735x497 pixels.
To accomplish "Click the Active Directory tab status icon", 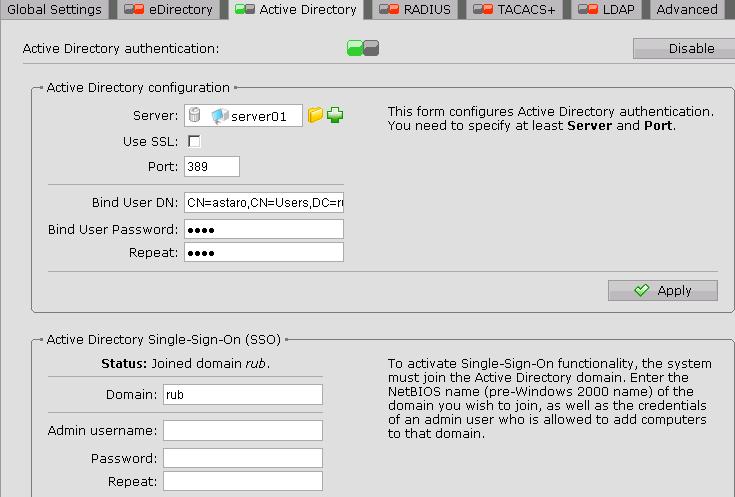I will 245,9.
